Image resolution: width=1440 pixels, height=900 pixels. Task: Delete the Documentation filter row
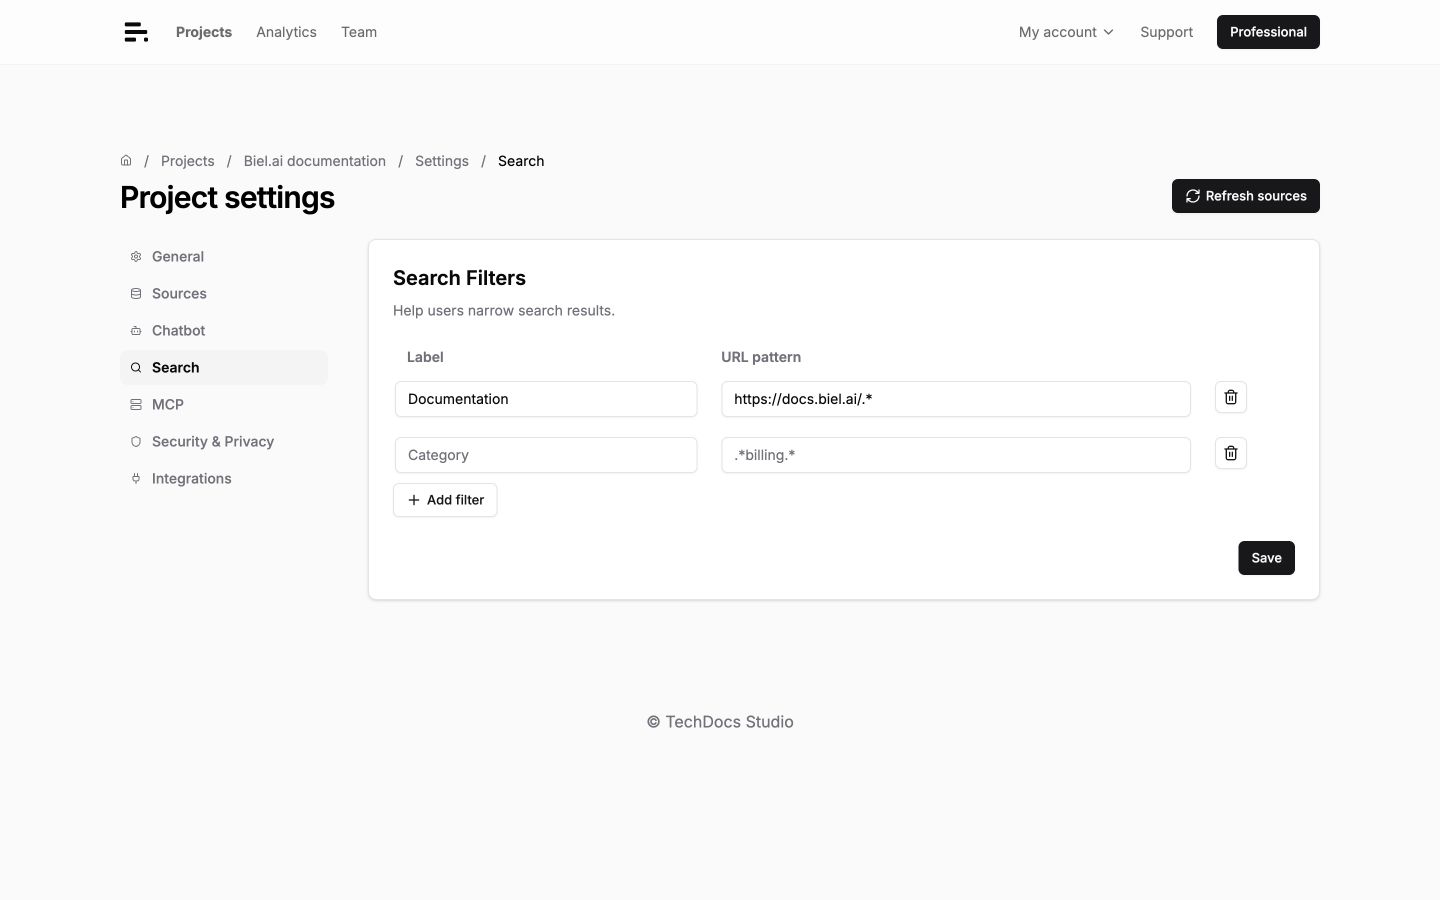[x=1231, y=397]
